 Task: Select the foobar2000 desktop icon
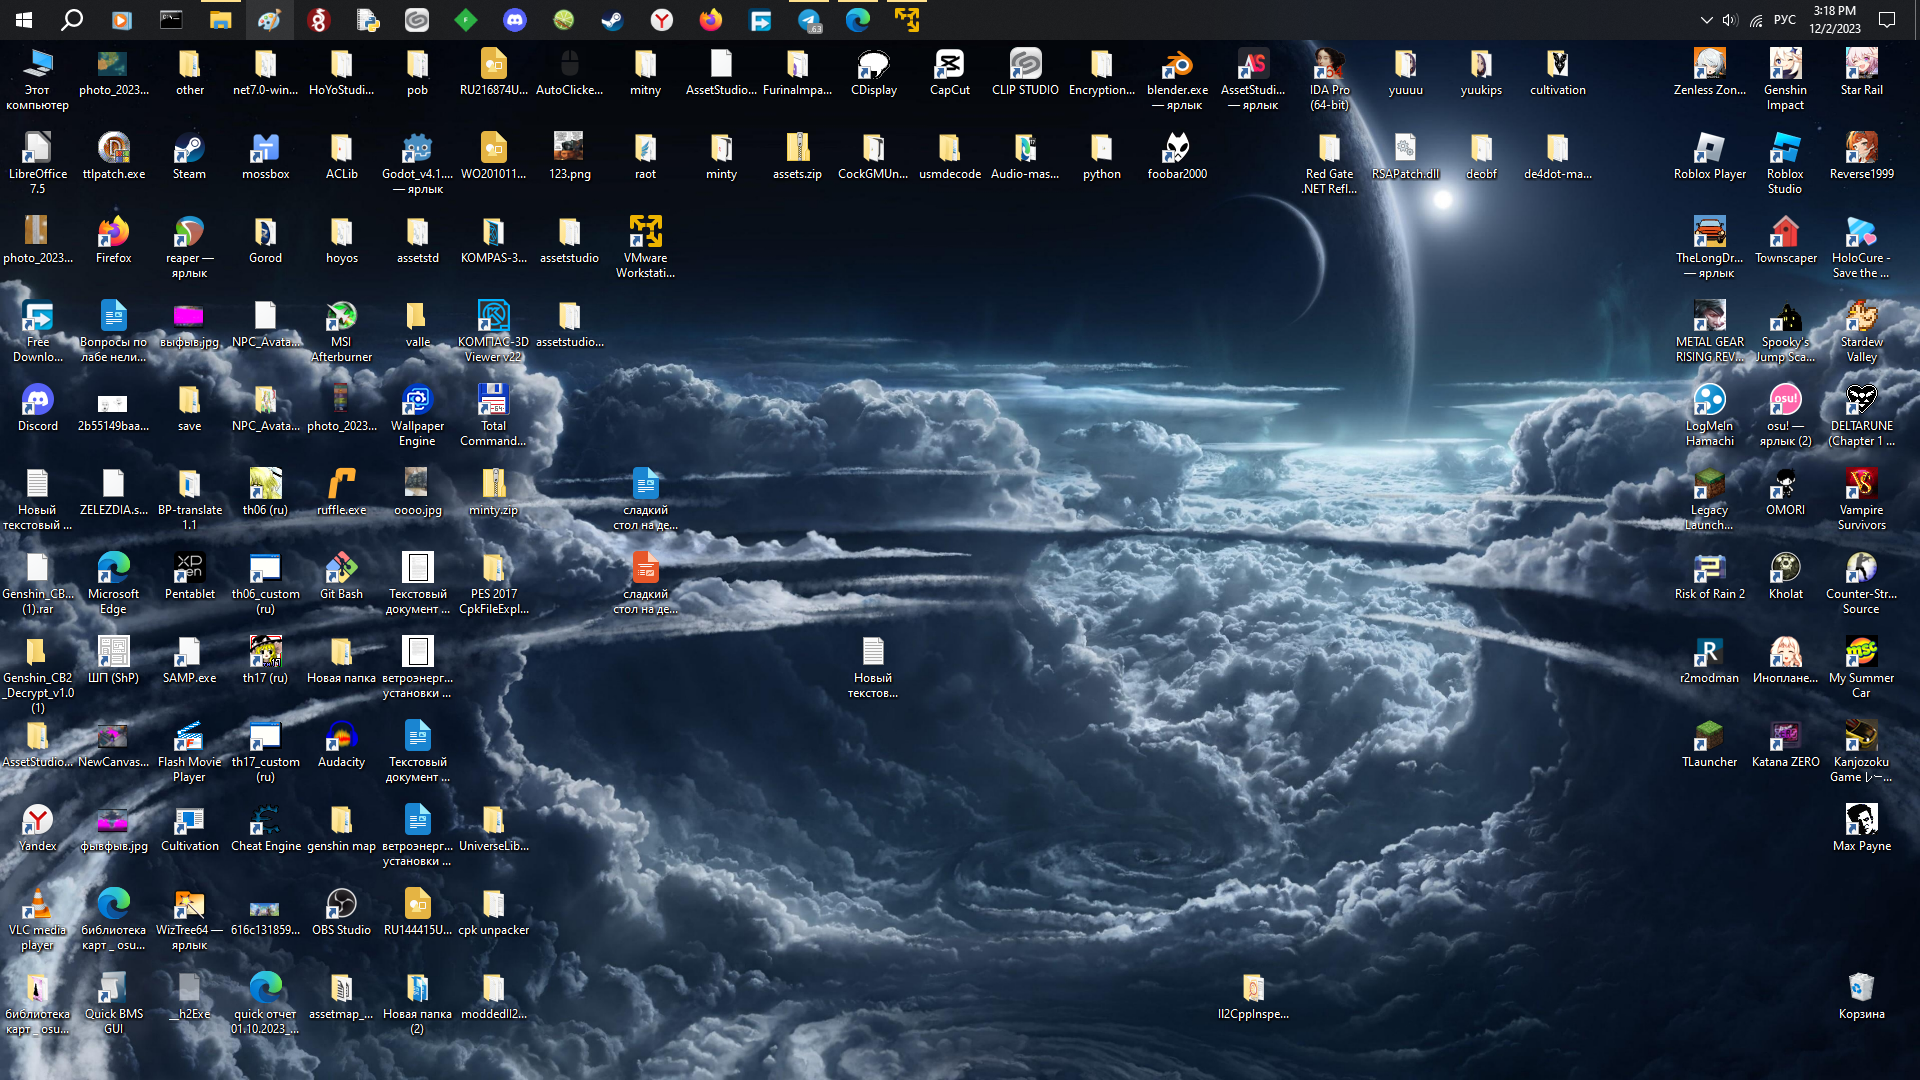(1177, 150)
